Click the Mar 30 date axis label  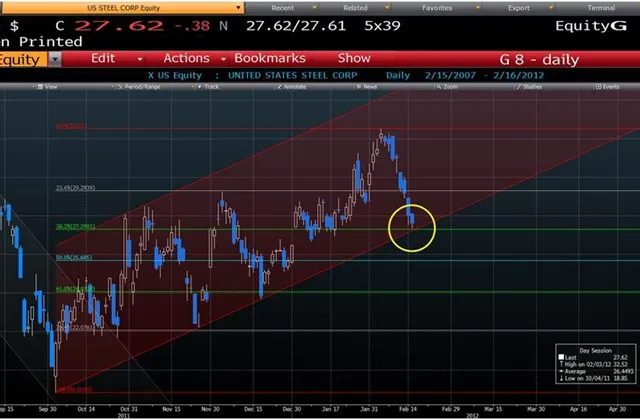point(536,409)
